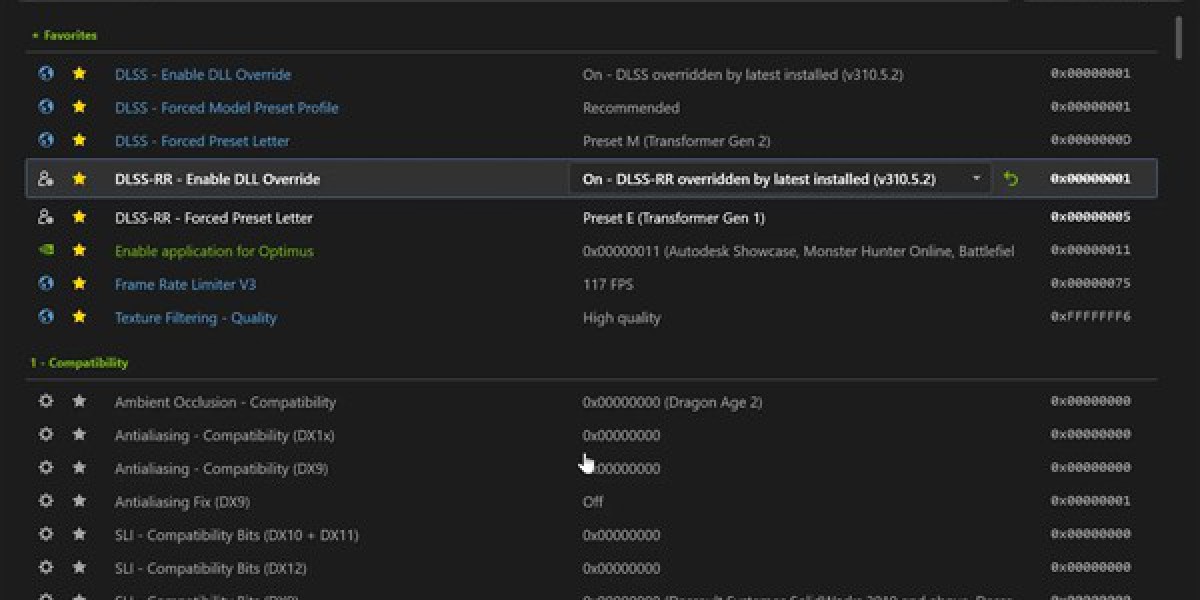Open DLSS-RR Enable DLL Override value dropdown arrow
The image size is (1200, 600).
(x=976, y=179)
